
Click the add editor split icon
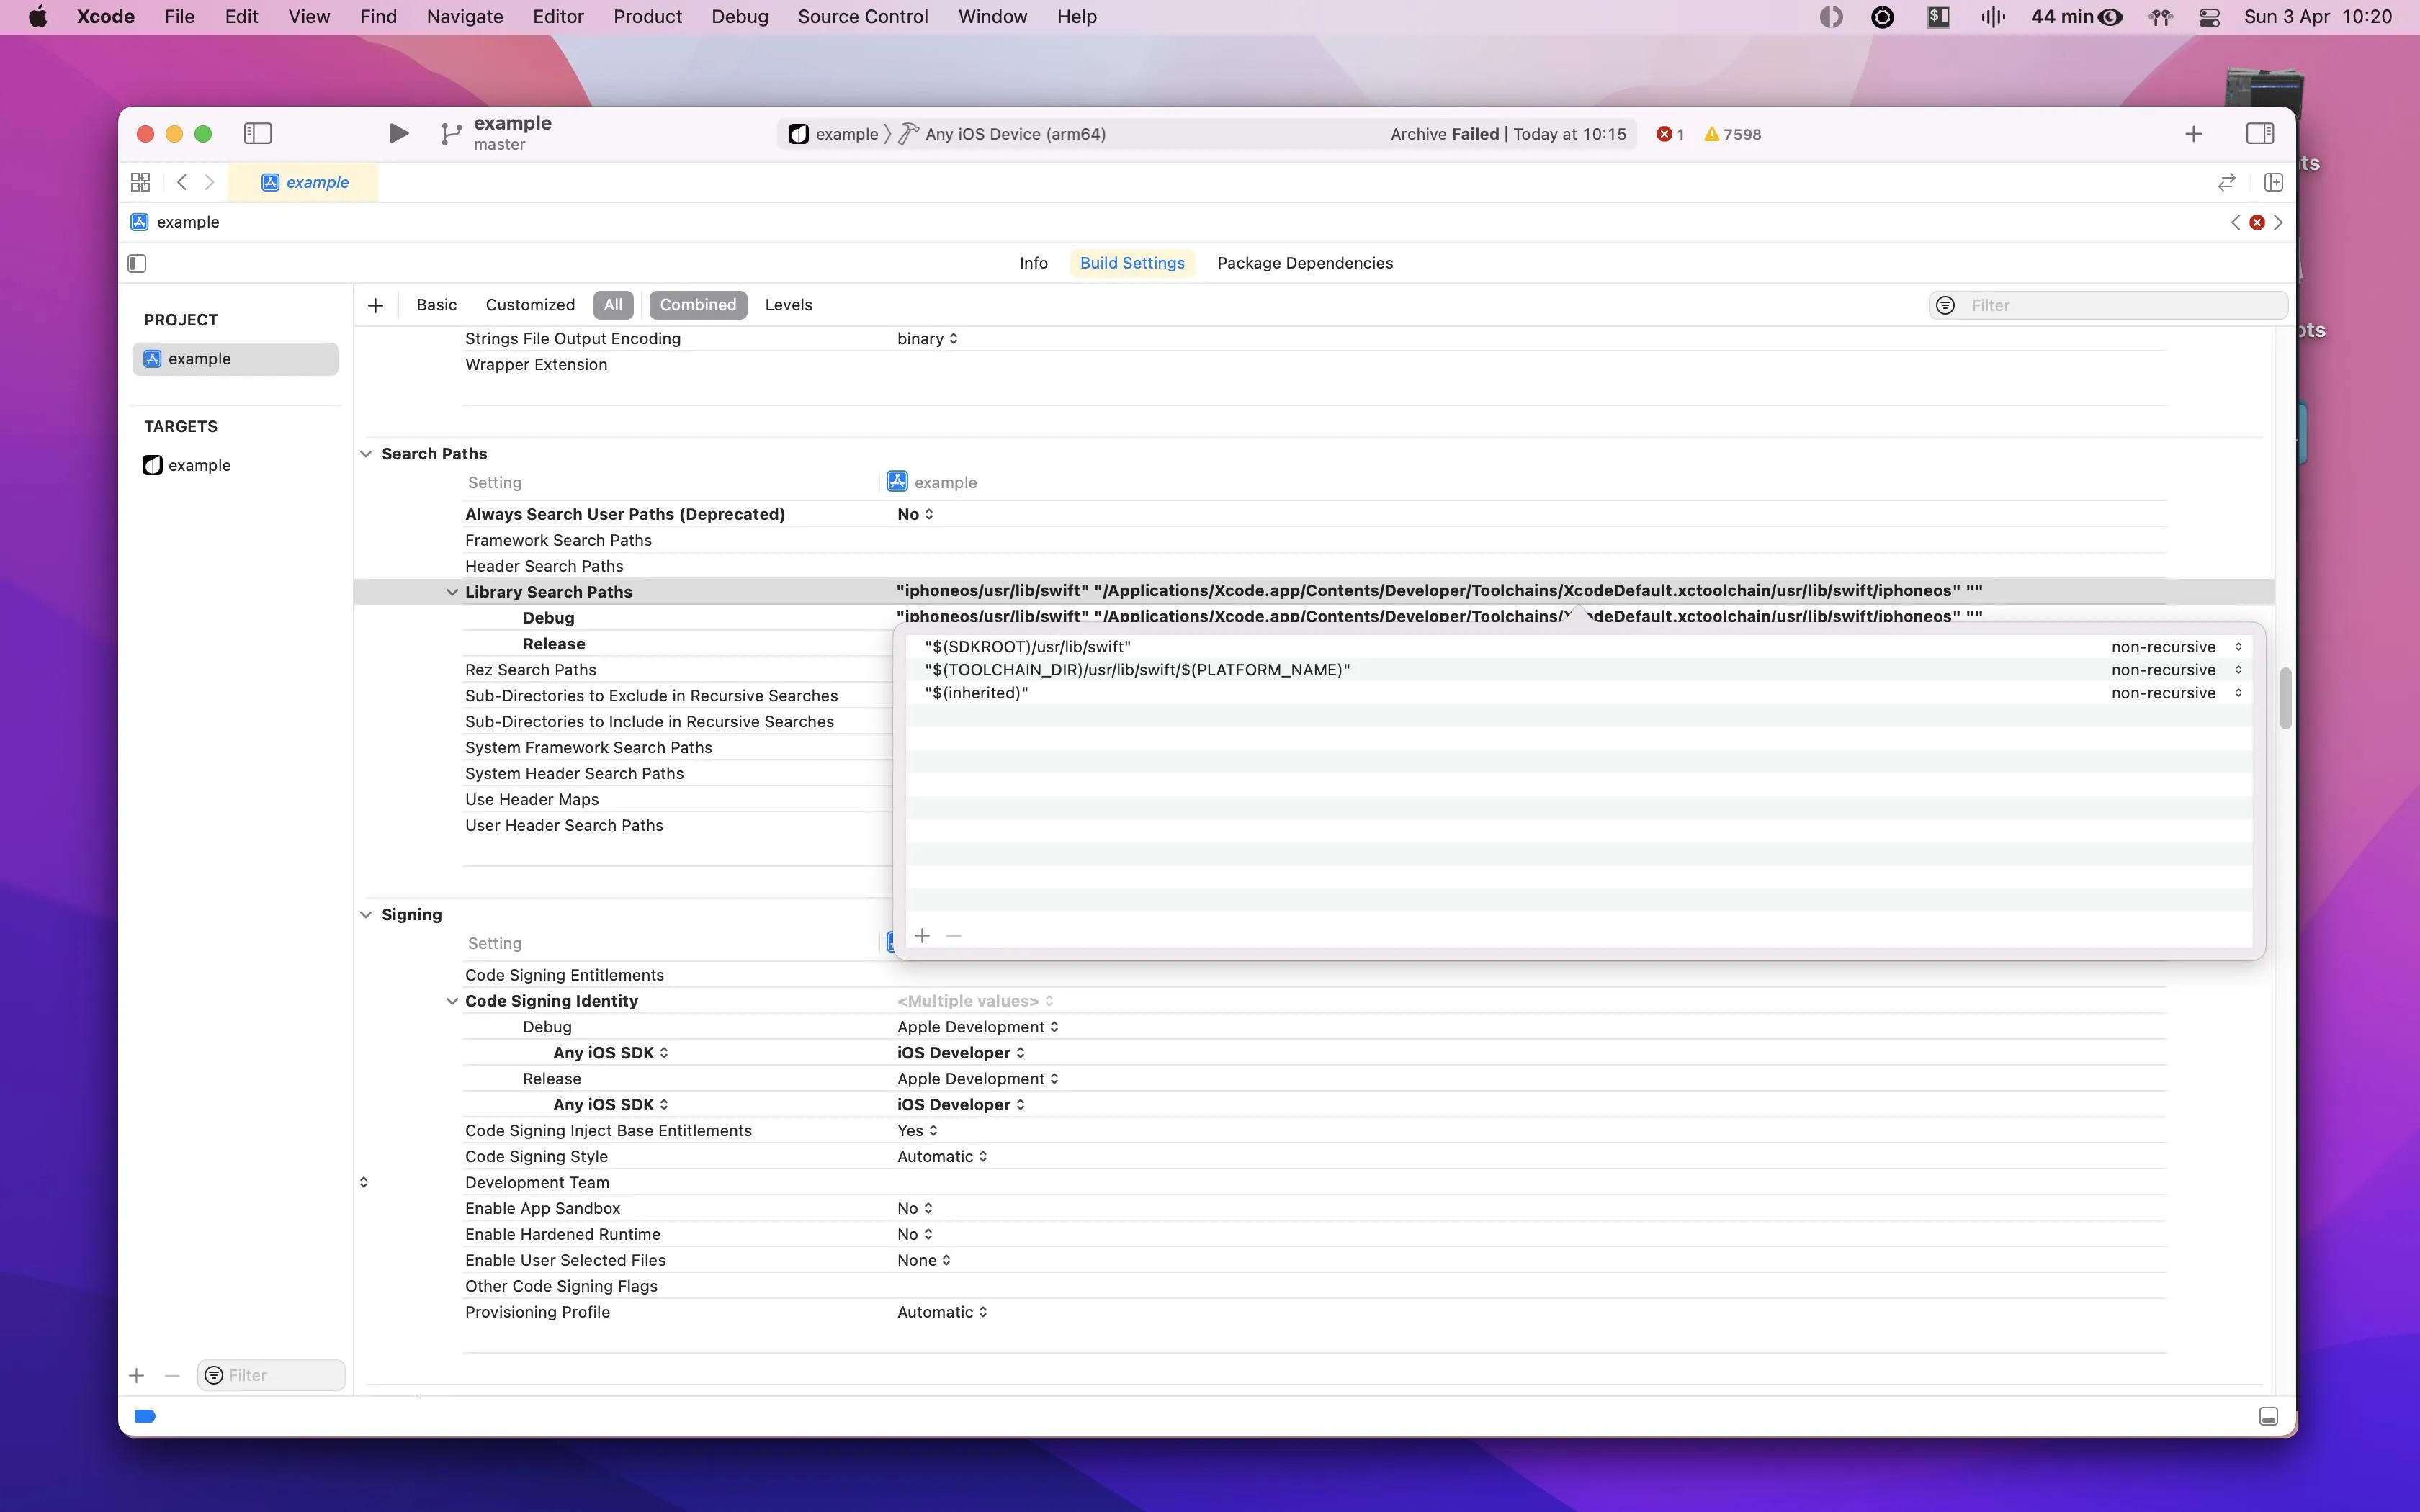point(2273,182)
